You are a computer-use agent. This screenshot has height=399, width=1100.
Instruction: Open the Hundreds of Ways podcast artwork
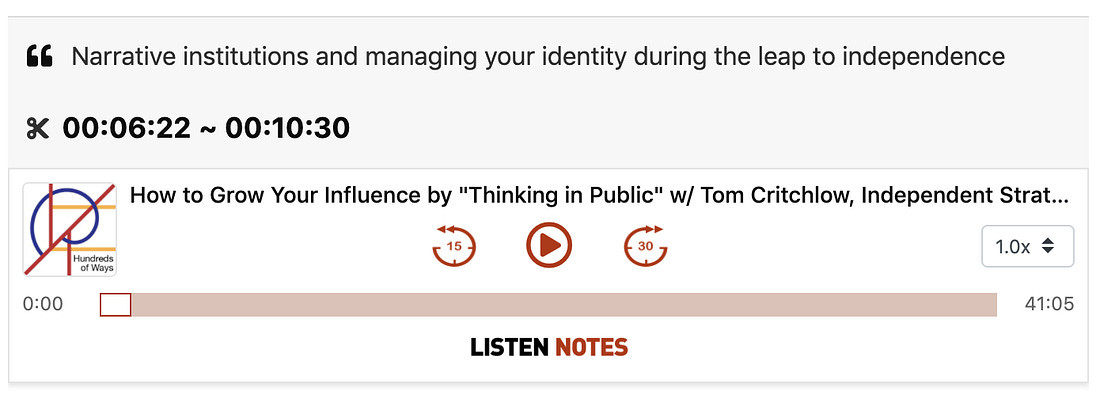[69, 229]
